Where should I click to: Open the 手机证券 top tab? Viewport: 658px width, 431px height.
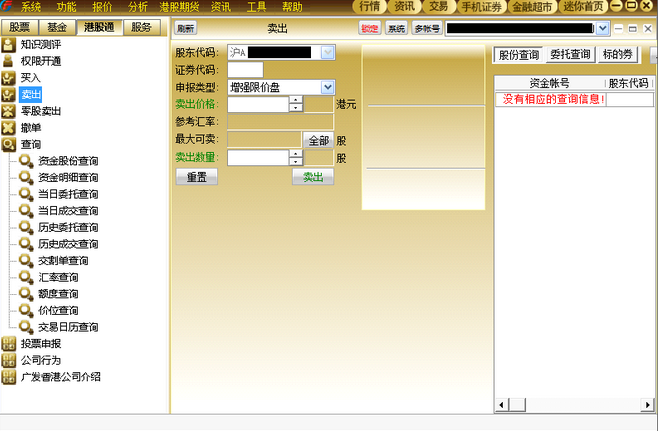(481, 6)
